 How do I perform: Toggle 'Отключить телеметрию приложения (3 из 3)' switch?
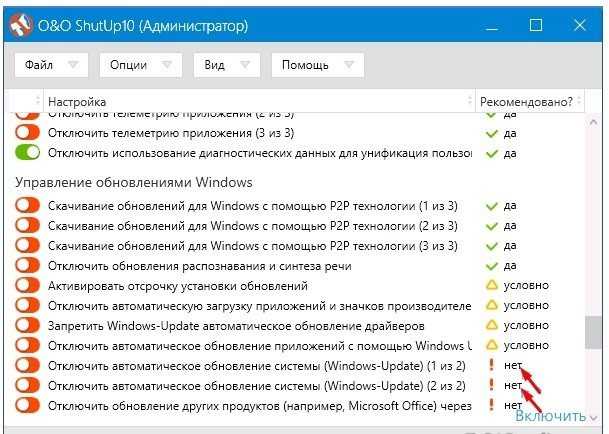click(28, 132)
